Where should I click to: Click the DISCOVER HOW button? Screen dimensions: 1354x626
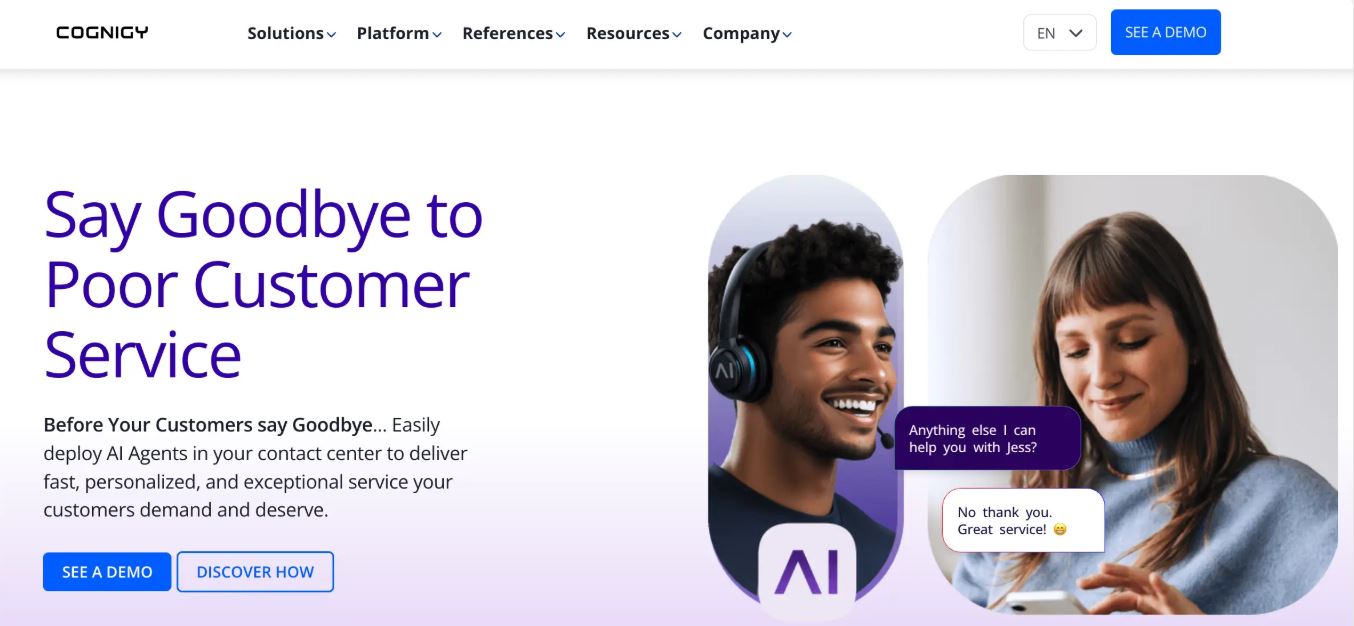coord(255,572)
